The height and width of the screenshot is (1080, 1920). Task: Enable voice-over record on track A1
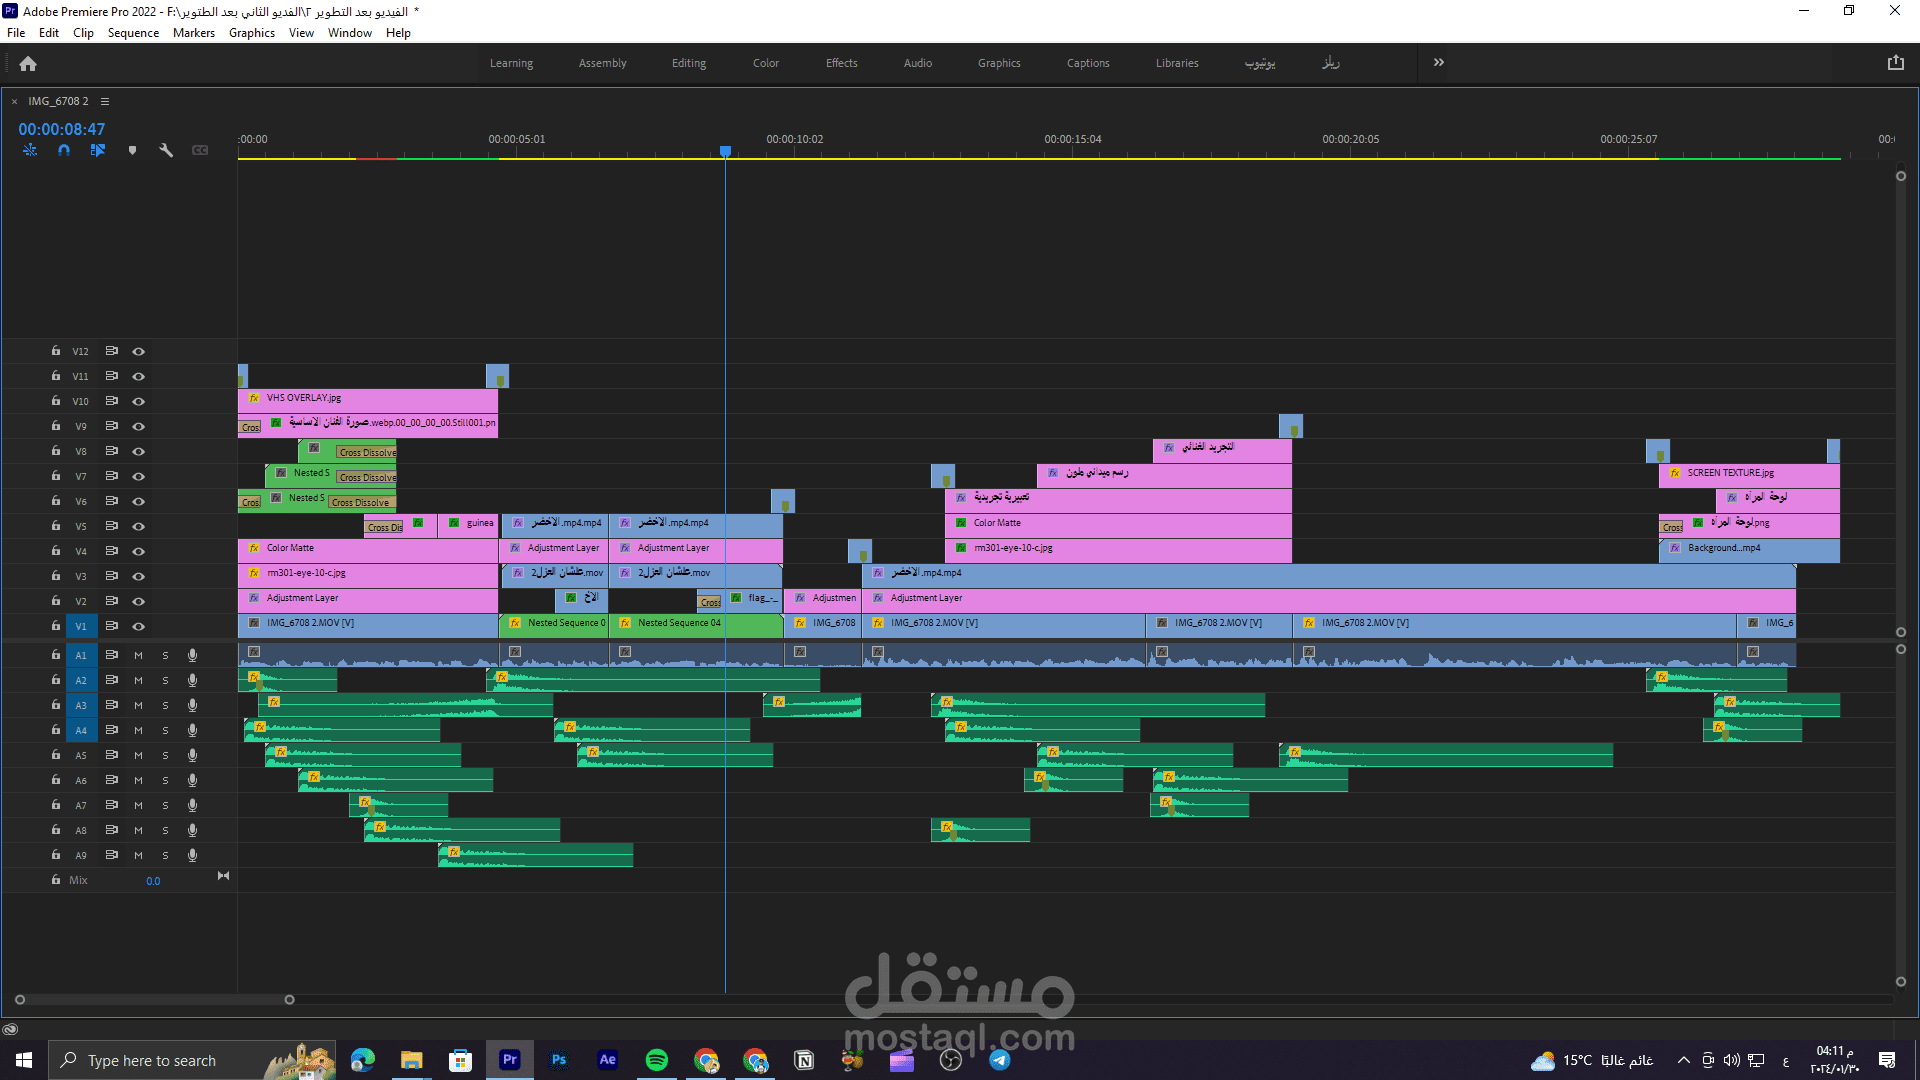[192, 655]
